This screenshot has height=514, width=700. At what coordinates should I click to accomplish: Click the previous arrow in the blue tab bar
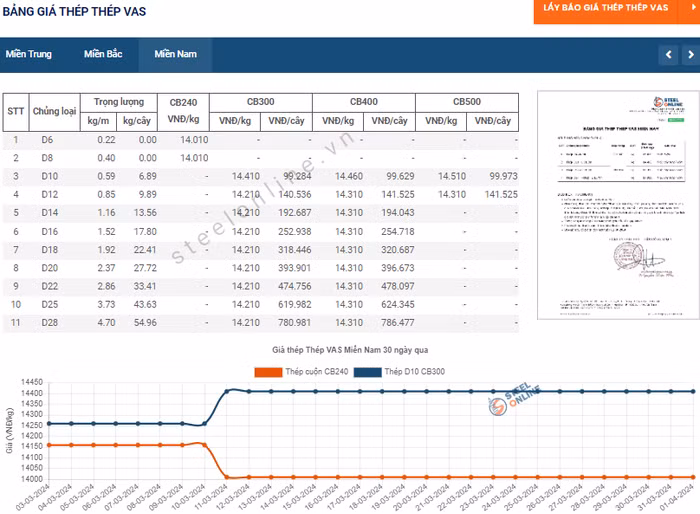pyautogui.click(x=668, y=54)
